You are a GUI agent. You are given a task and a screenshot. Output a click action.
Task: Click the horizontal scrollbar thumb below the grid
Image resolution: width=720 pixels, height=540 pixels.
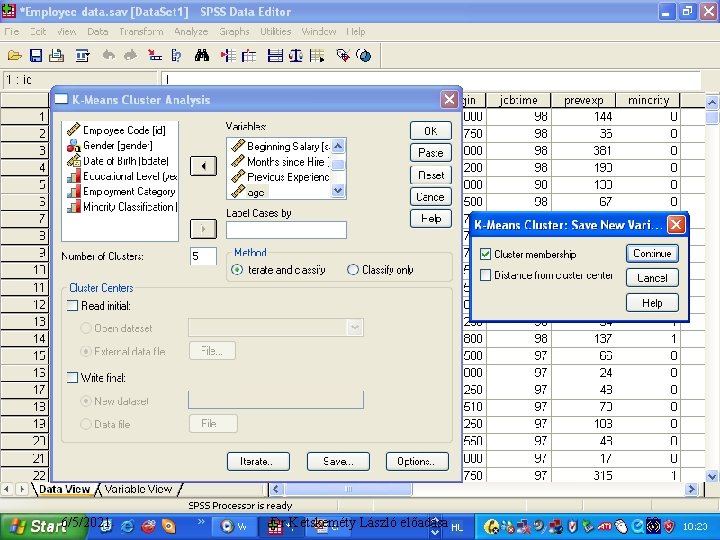(348, 489)
